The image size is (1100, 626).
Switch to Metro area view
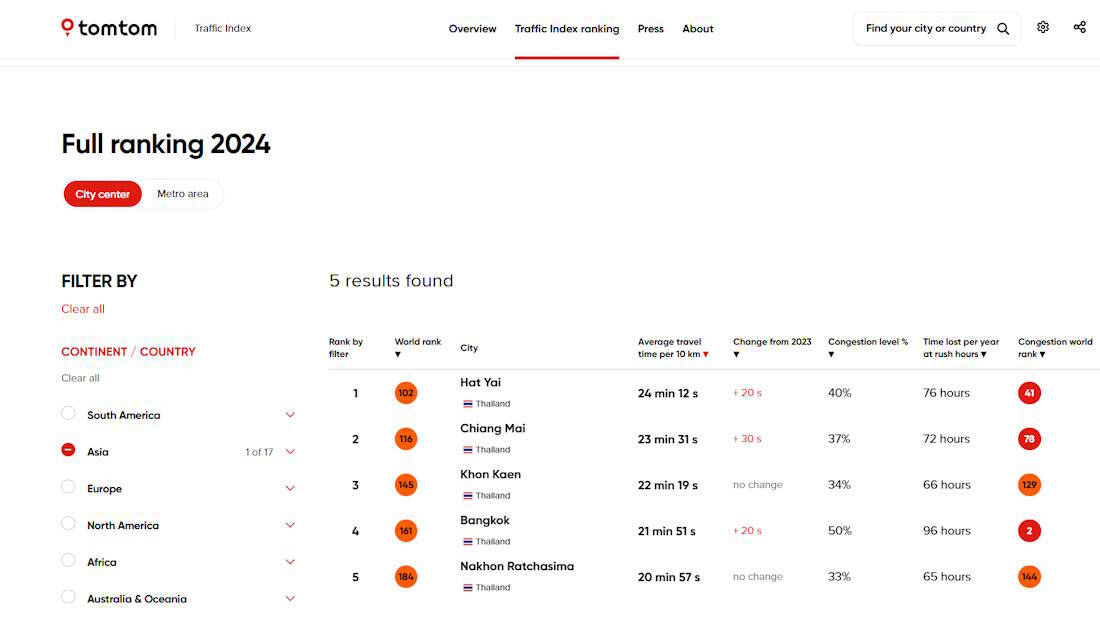click(x=183, y=194)
